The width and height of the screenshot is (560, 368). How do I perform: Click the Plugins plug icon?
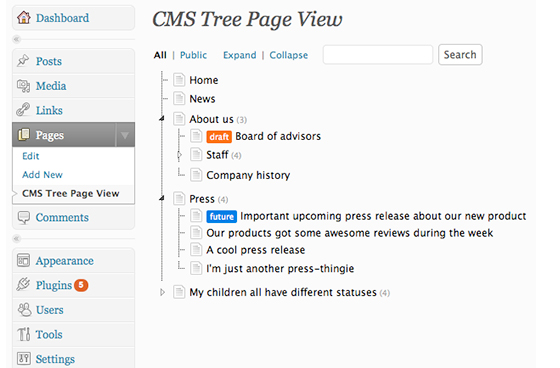(x=23, y=284)
